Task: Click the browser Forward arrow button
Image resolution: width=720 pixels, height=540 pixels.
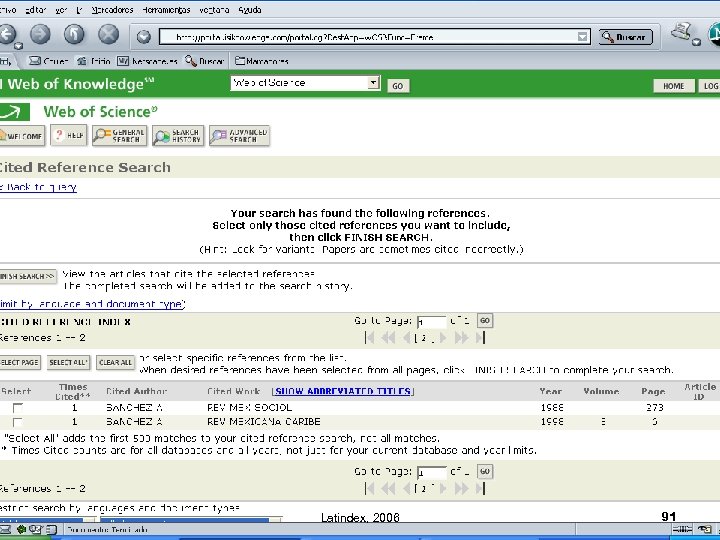Action: (40, 34)
